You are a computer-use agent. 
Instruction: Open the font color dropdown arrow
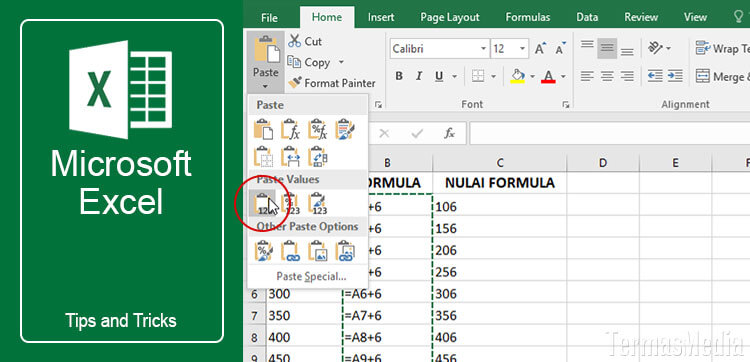(563, 77)
